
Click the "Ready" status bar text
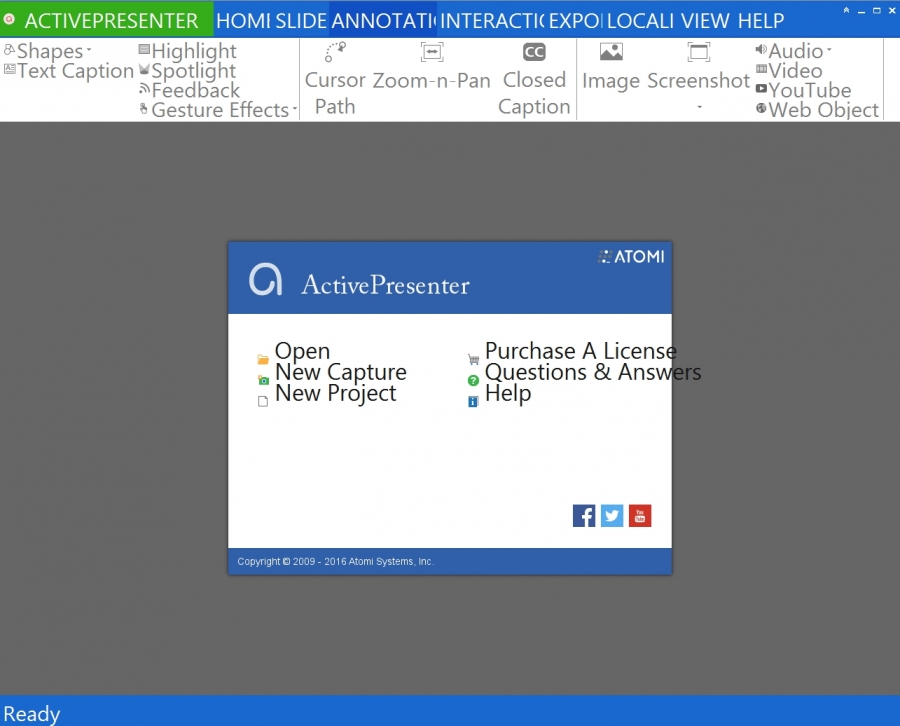click(x=32, y=714)
